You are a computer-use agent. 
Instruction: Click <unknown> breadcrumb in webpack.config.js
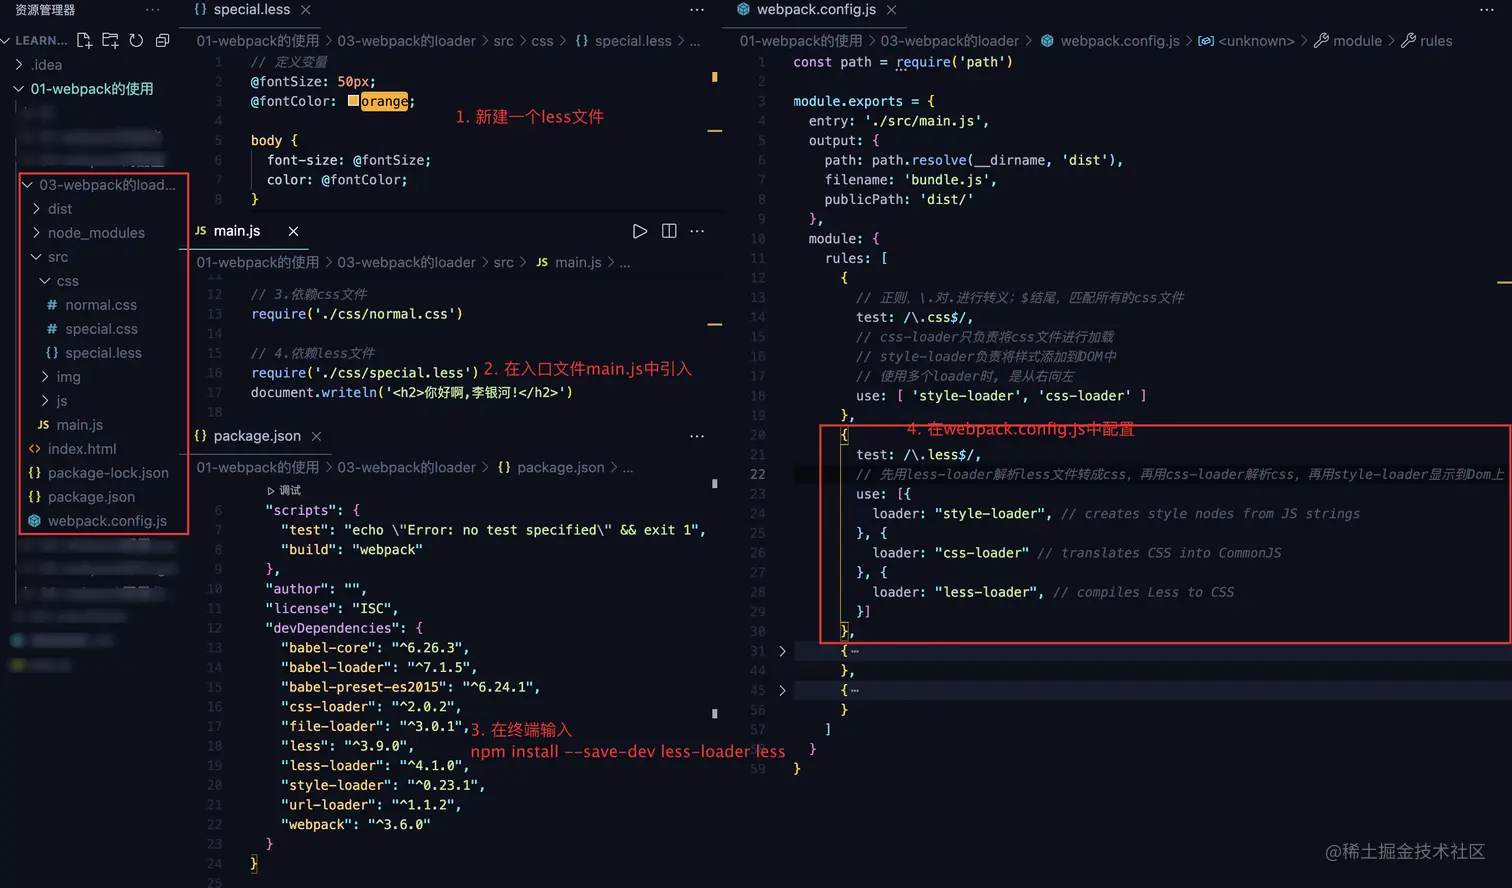click(1256, 41)
